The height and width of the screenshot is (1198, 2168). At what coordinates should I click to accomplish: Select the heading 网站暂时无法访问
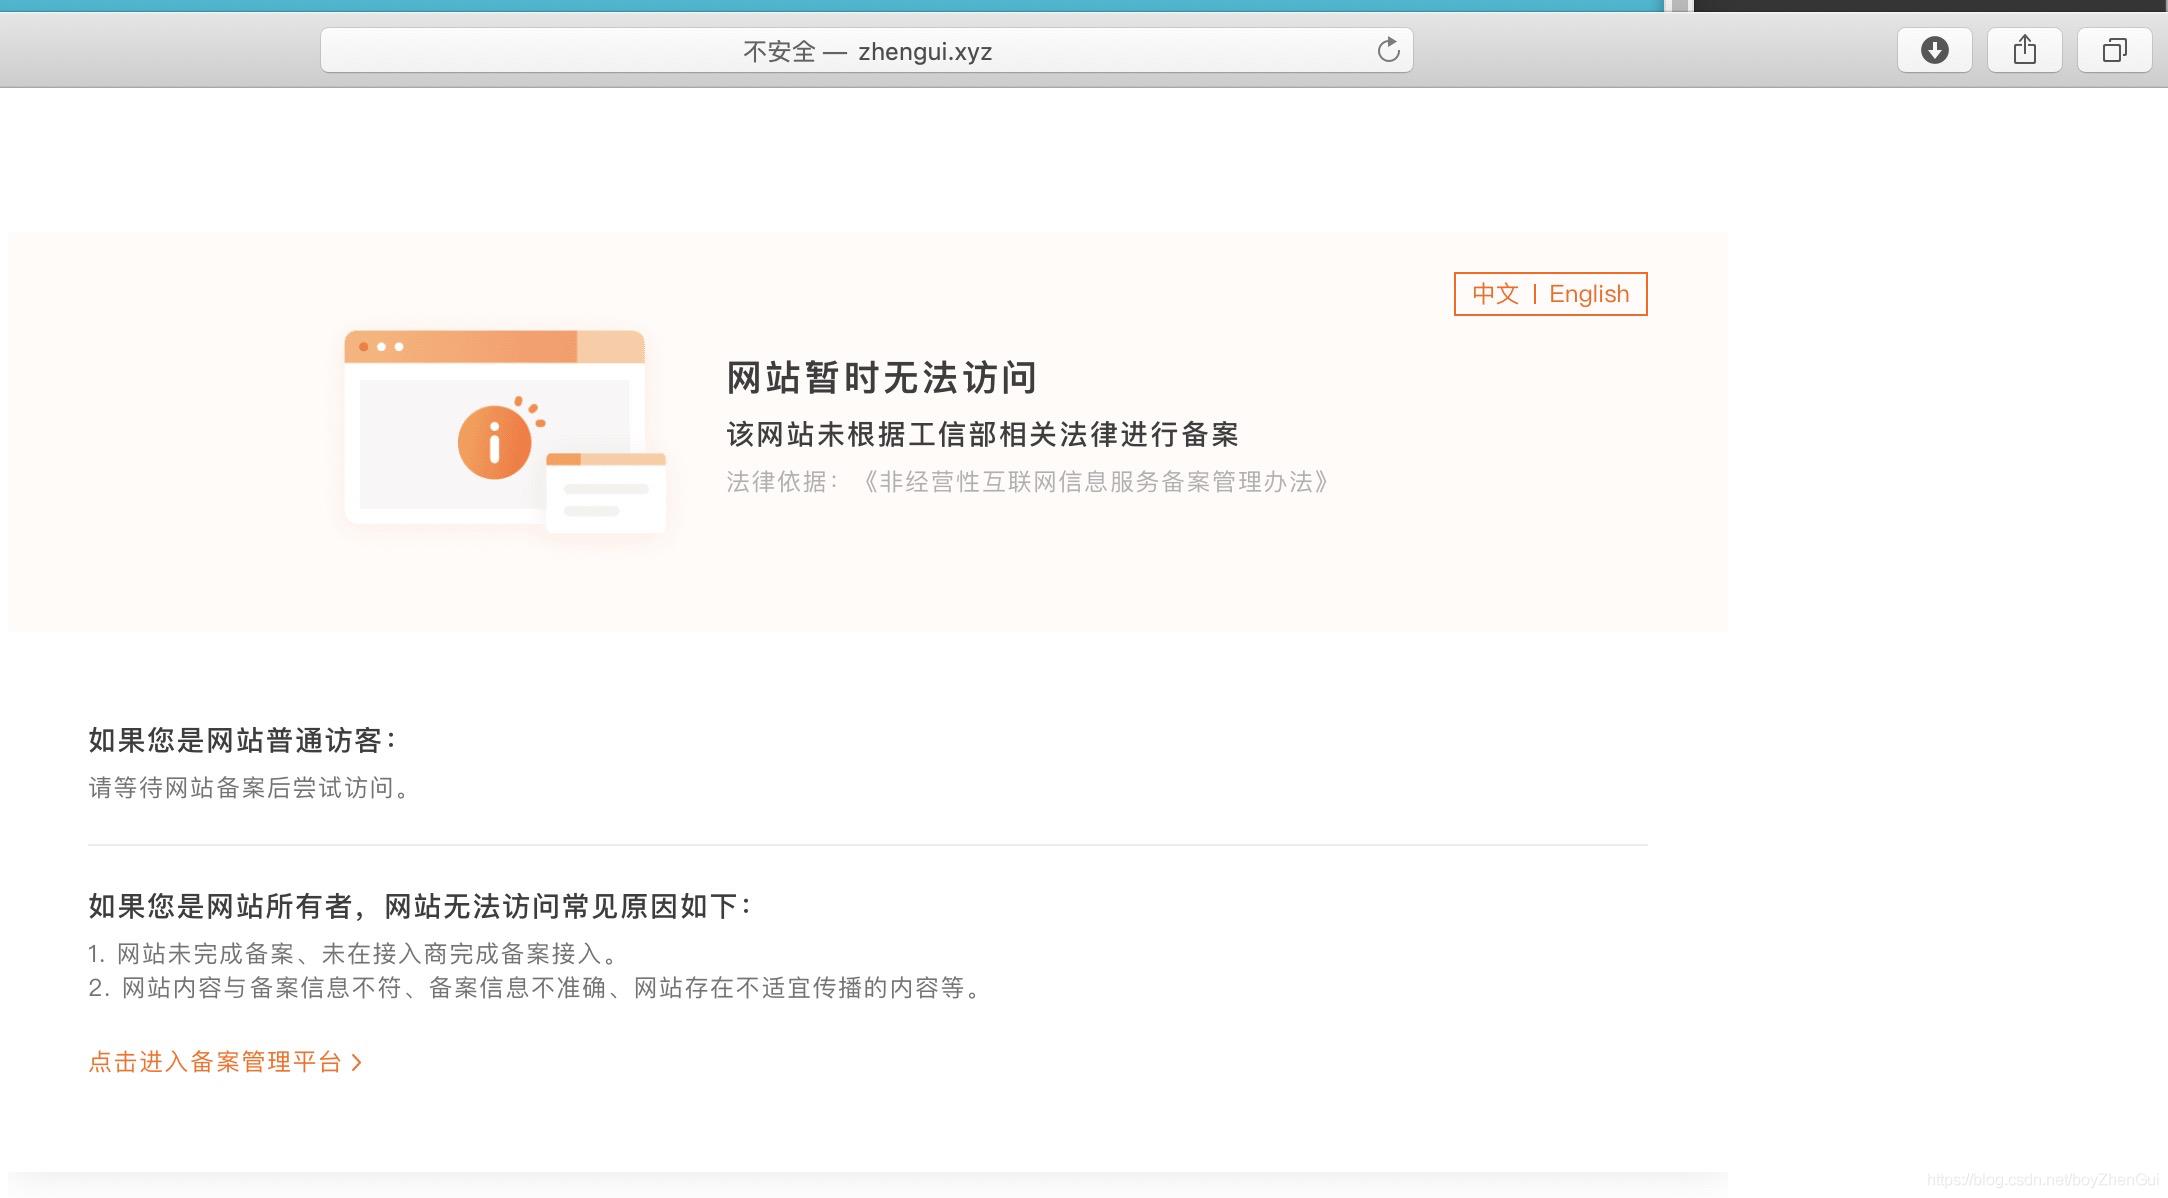(881, 378)
